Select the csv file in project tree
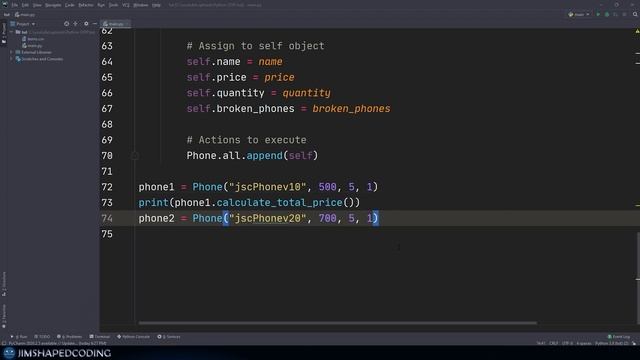This screenshot has width=640, height=360. [33, 39]
